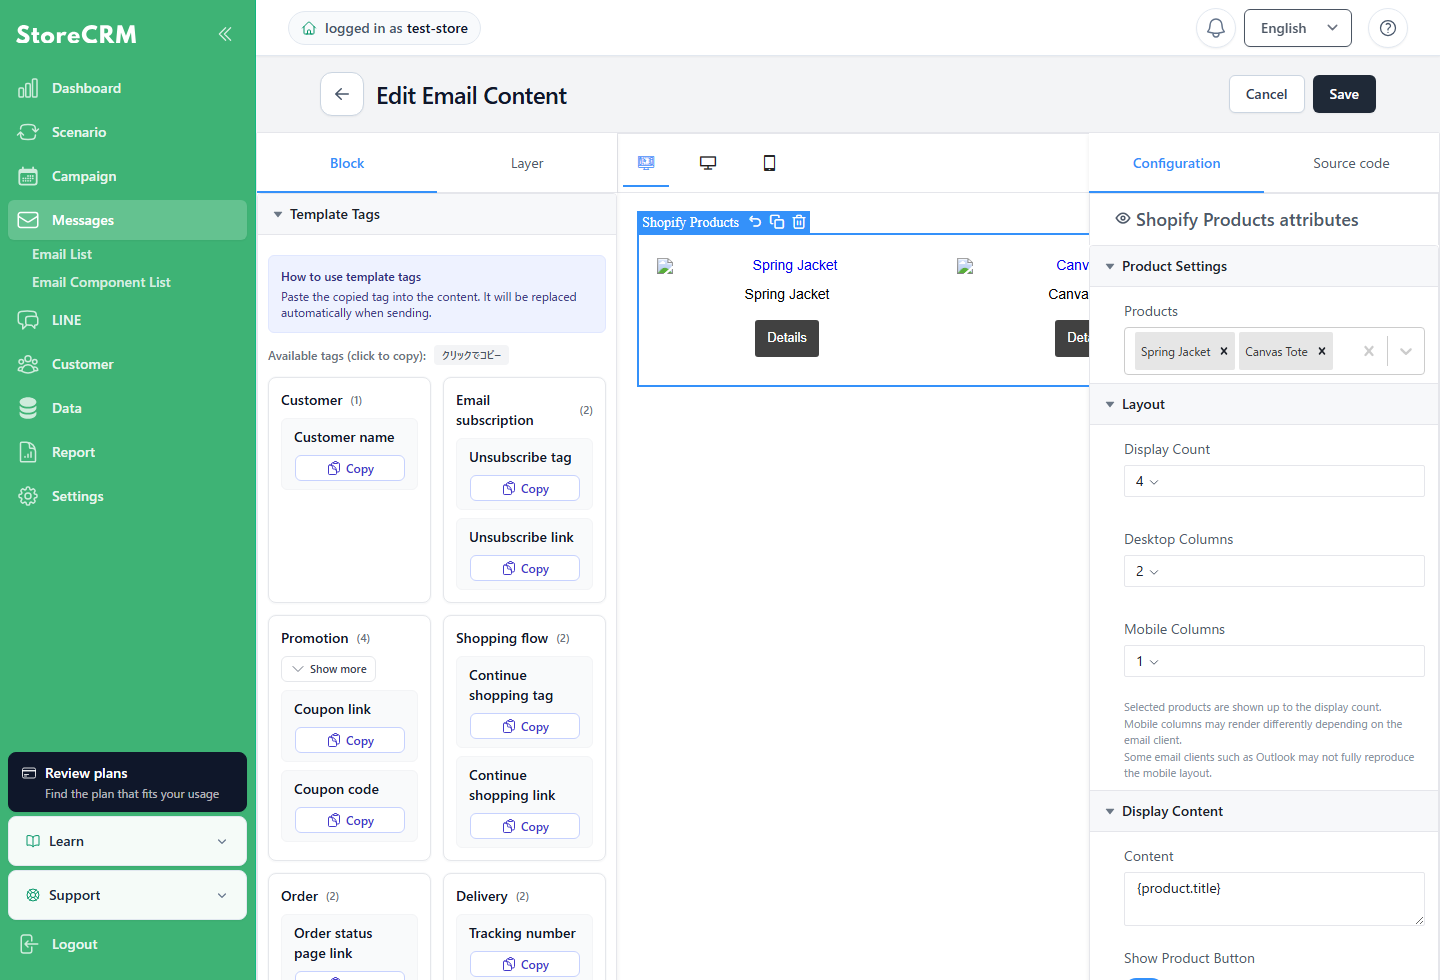Open the Configuration tab
Screen dimensions: 1440x980
(x=1176, y=163)
